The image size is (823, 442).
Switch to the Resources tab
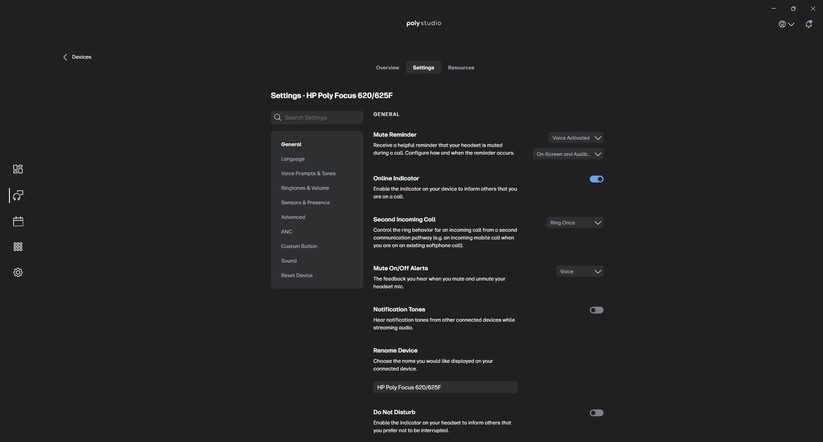tap(461, 68)
